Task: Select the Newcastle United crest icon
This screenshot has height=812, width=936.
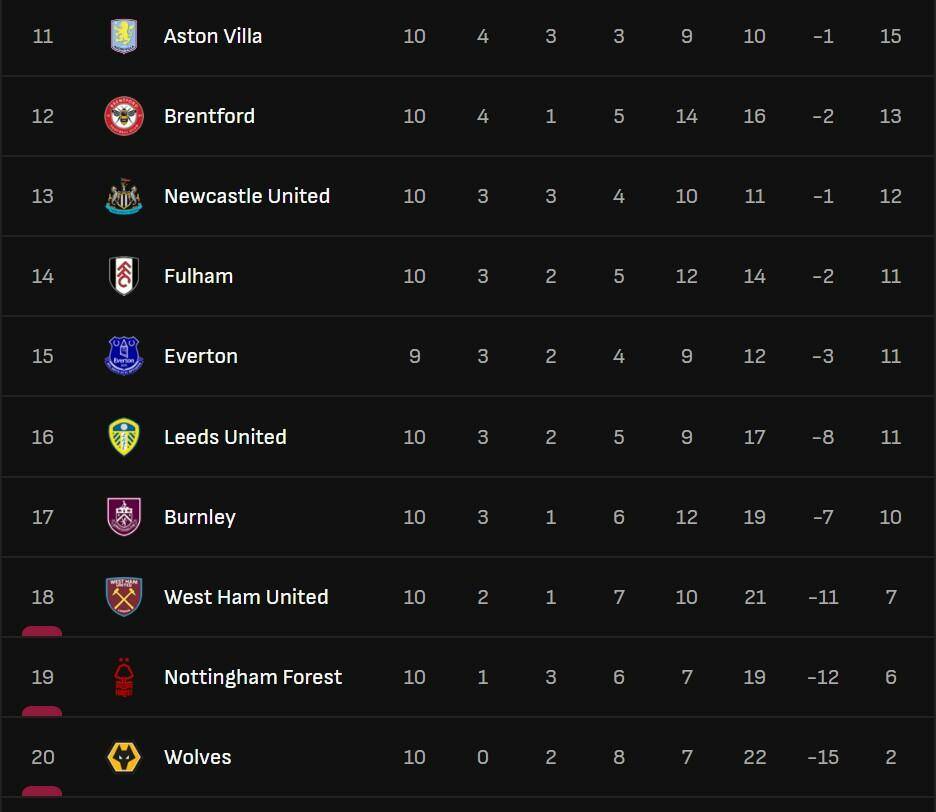Action: pos(124,196)
